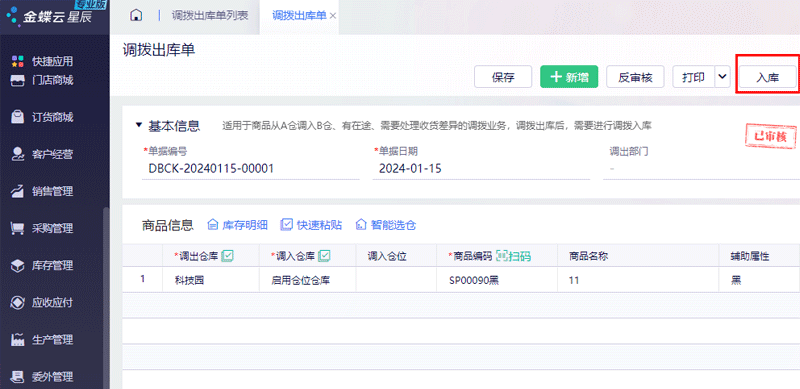Open the 快捷应用 sidebar icon

[18, 61]
